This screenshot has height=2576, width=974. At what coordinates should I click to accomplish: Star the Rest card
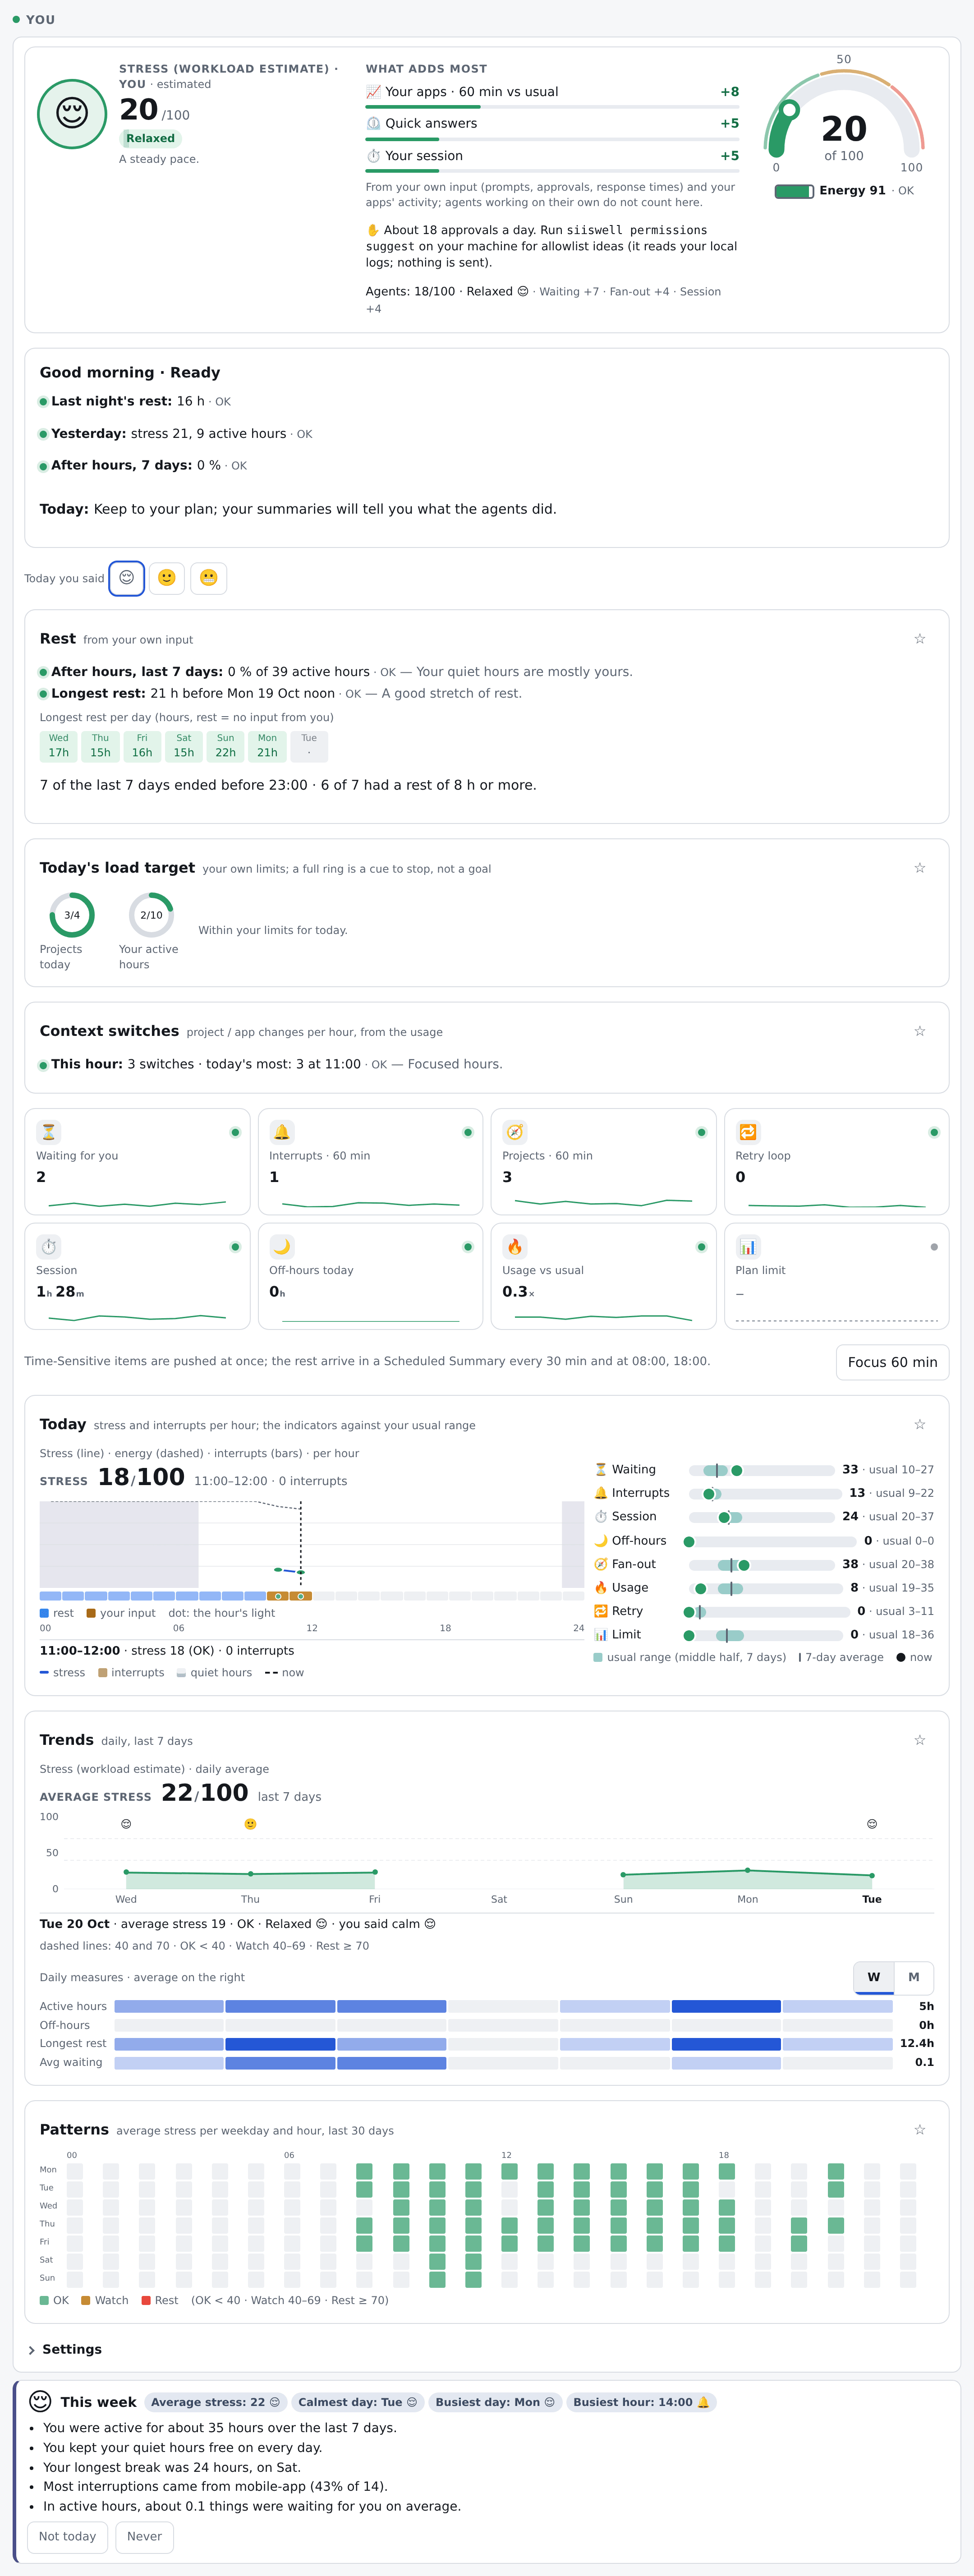tap(919, 639)
